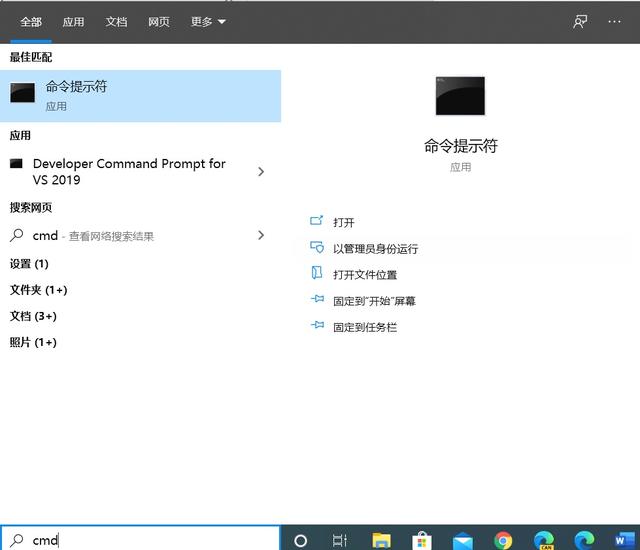
Task: Expand Developer Command Prompt details arrow
Action: click(261, 172)
